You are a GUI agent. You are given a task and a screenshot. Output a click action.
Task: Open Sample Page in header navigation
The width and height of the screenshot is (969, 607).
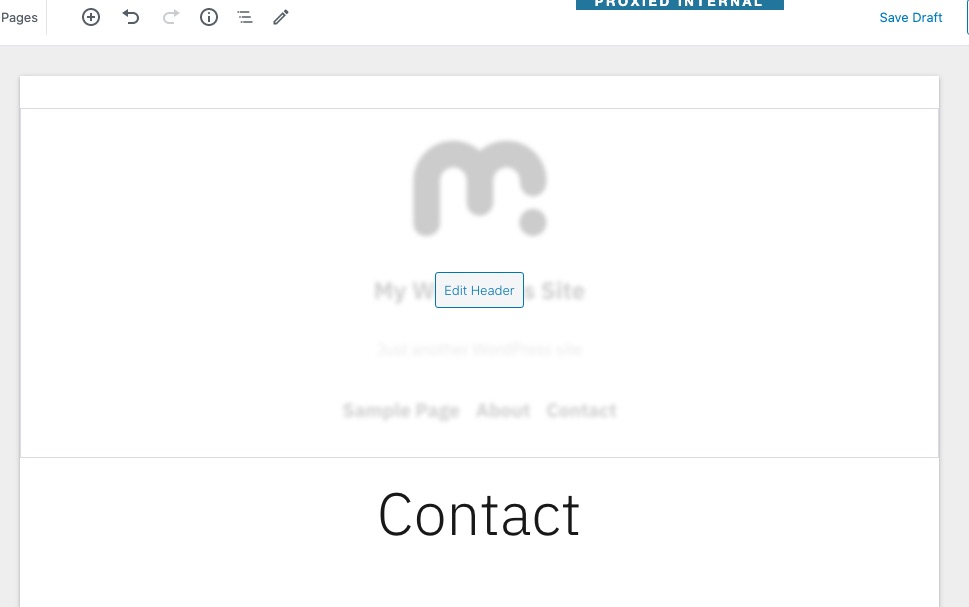(x=401, y=410)
